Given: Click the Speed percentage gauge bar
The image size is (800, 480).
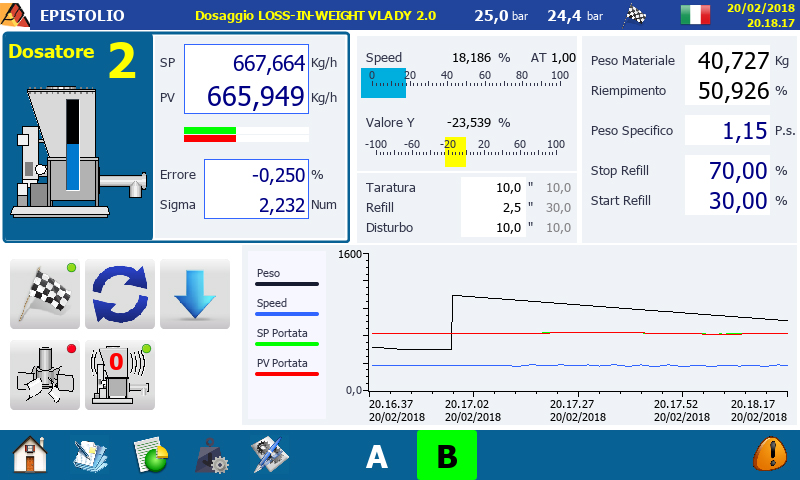Looking at the screenshot, I should click(x=465, y=83).
